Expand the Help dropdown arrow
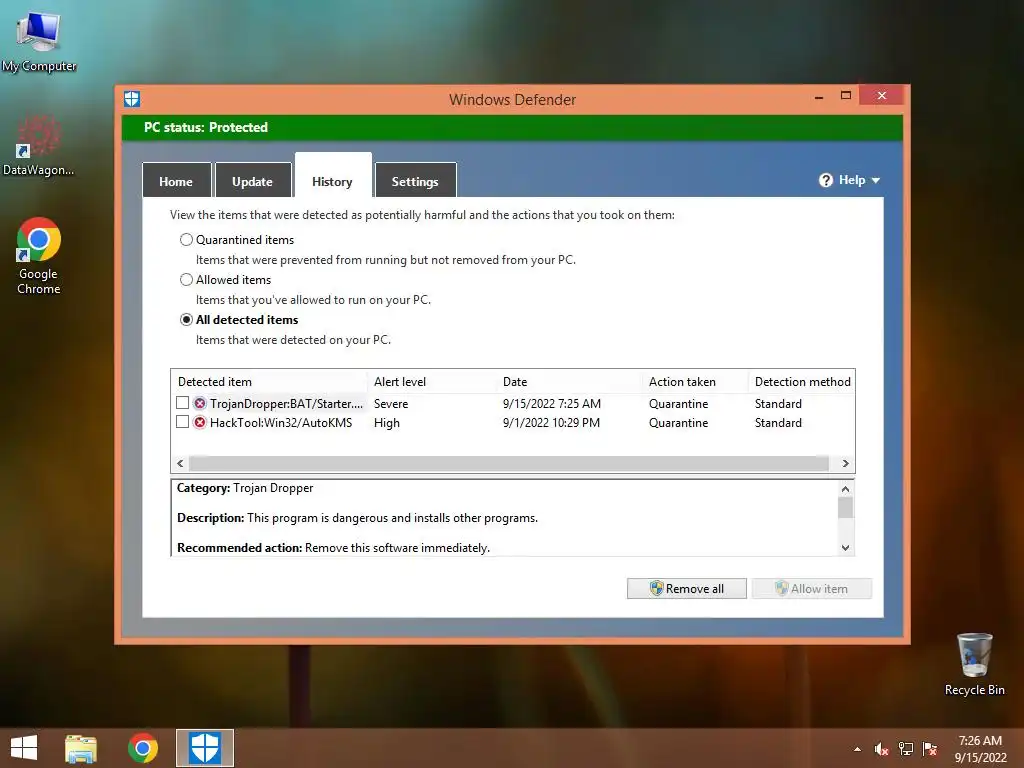Viewport: 1024px width, 768px height. 876,180
